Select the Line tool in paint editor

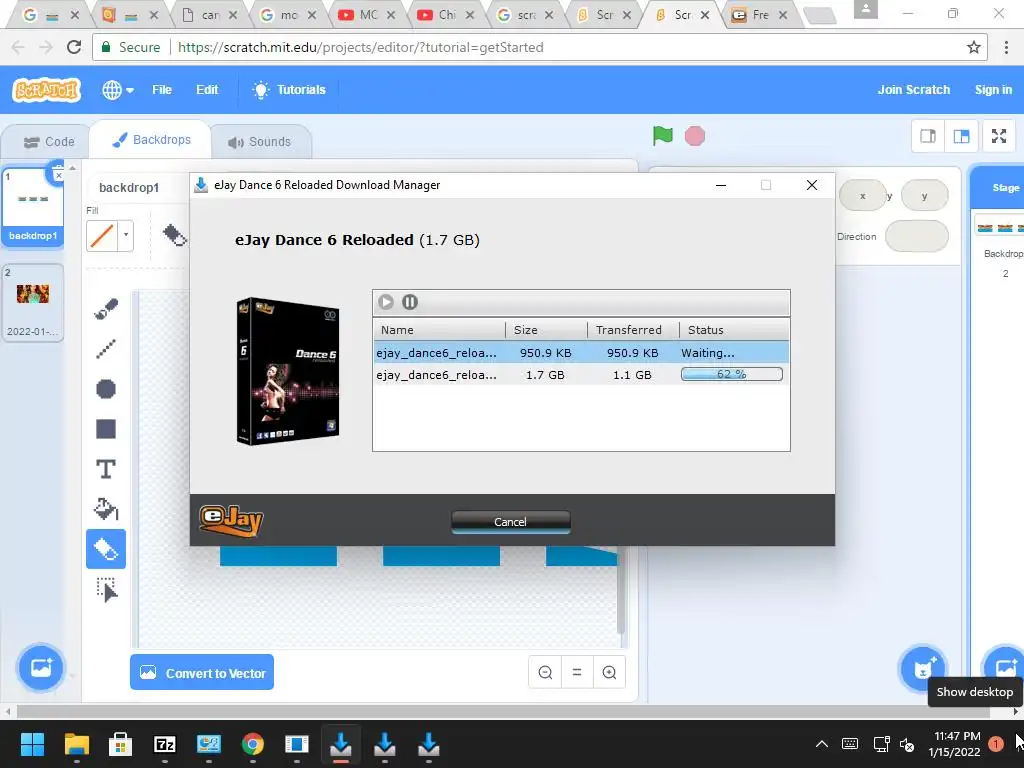[106, 349]
